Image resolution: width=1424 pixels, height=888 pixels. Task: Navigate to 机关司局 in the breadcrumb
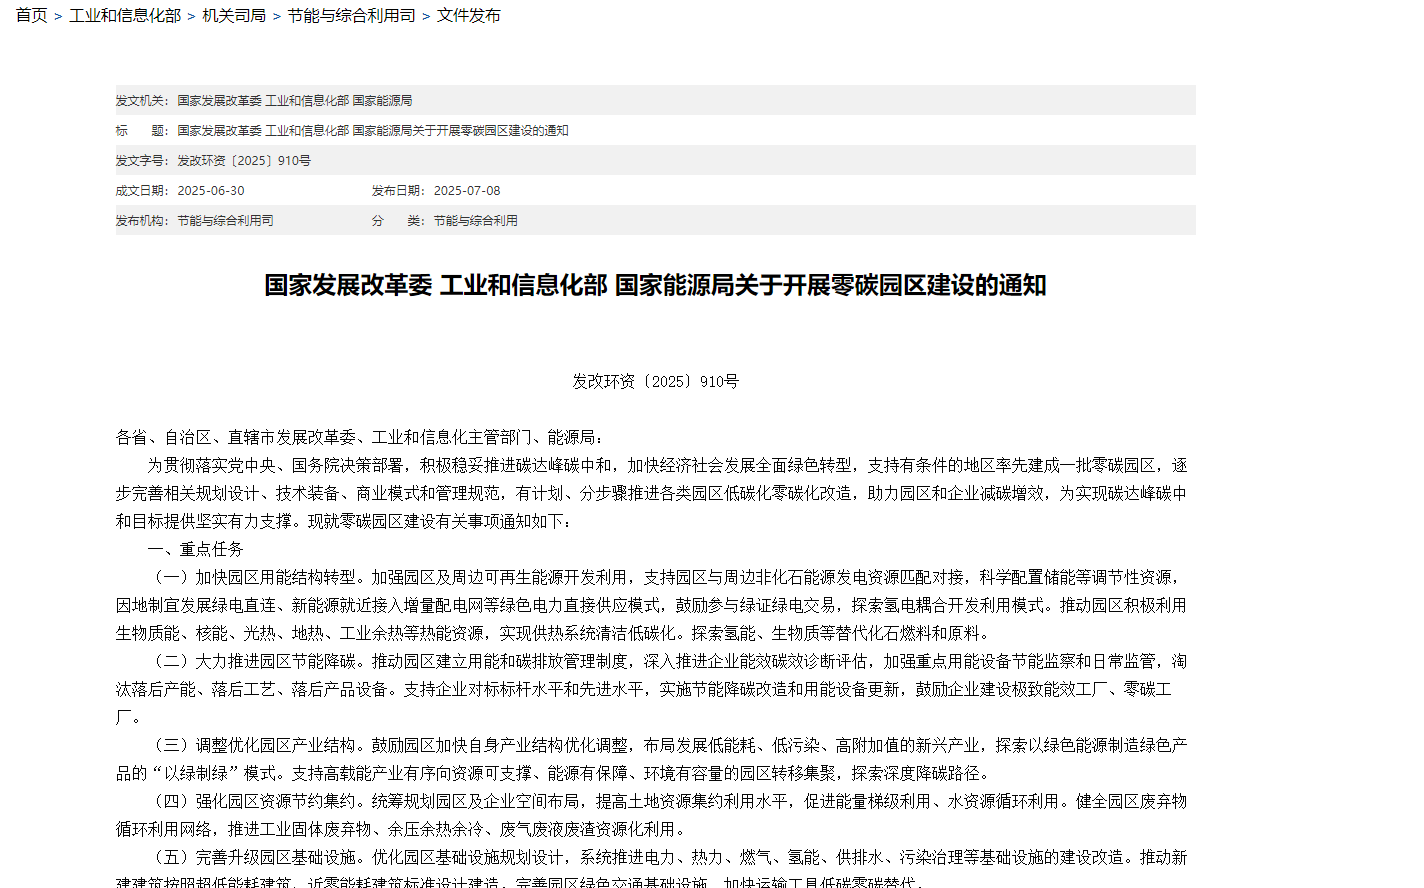coord(234,16)
